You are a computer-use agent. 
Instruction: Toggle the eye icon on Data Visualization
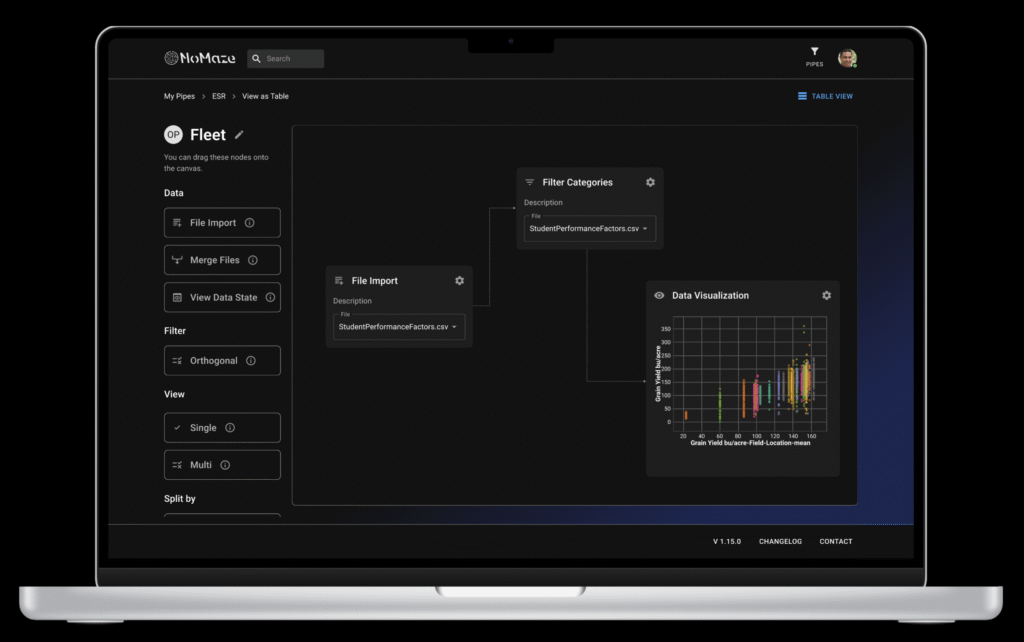click(x=659, y=296)
